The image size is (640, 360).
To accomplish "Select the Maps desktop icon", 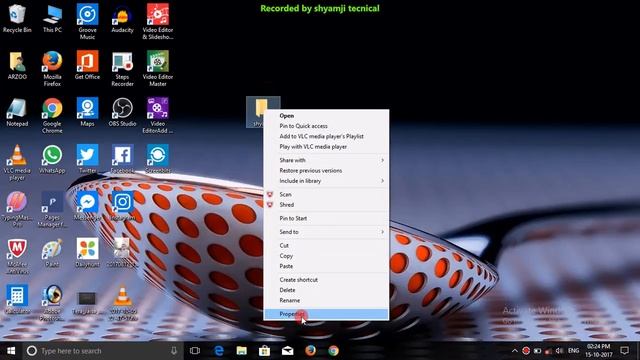I will tap(87, 112).
